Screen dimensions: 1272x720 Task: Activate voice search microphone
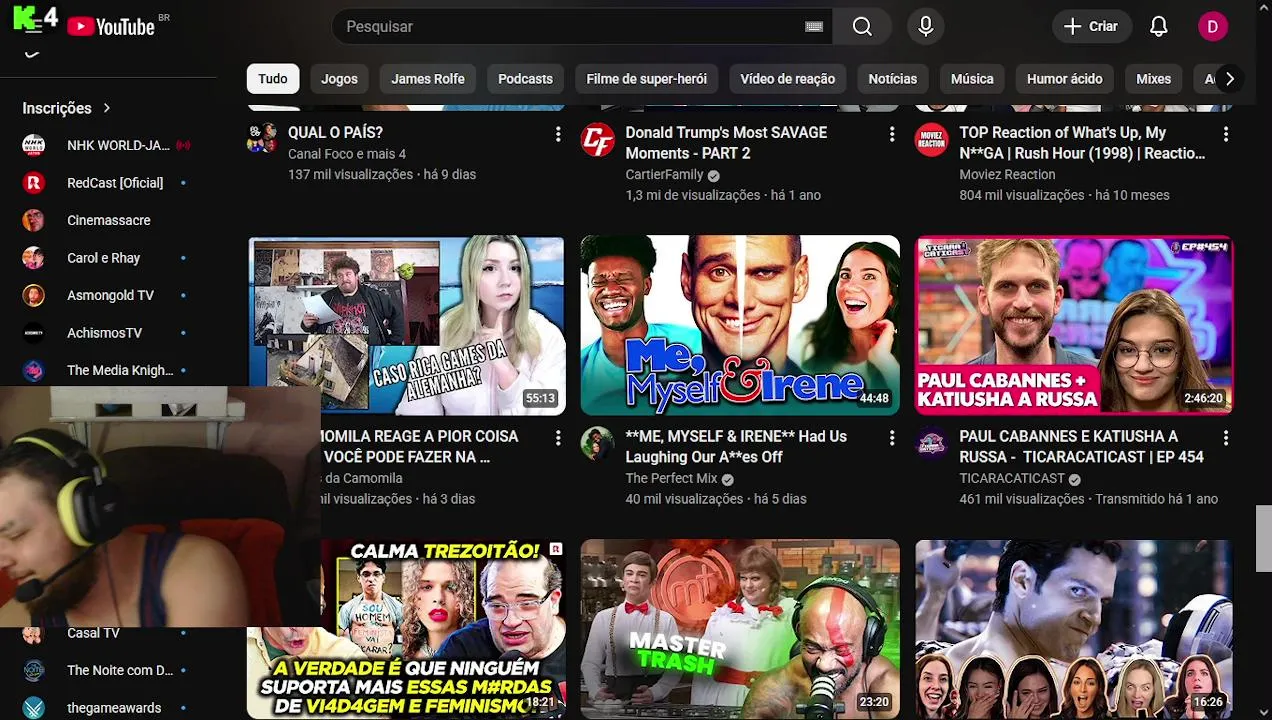coord(926,27)
